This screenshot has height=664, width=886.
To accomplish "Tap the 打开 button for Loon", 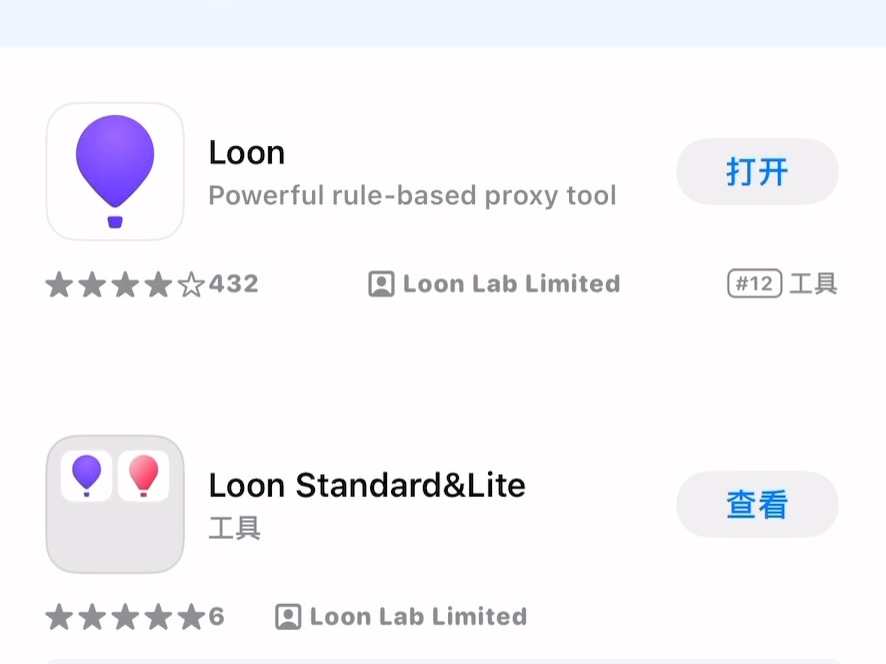I will 757,171.
